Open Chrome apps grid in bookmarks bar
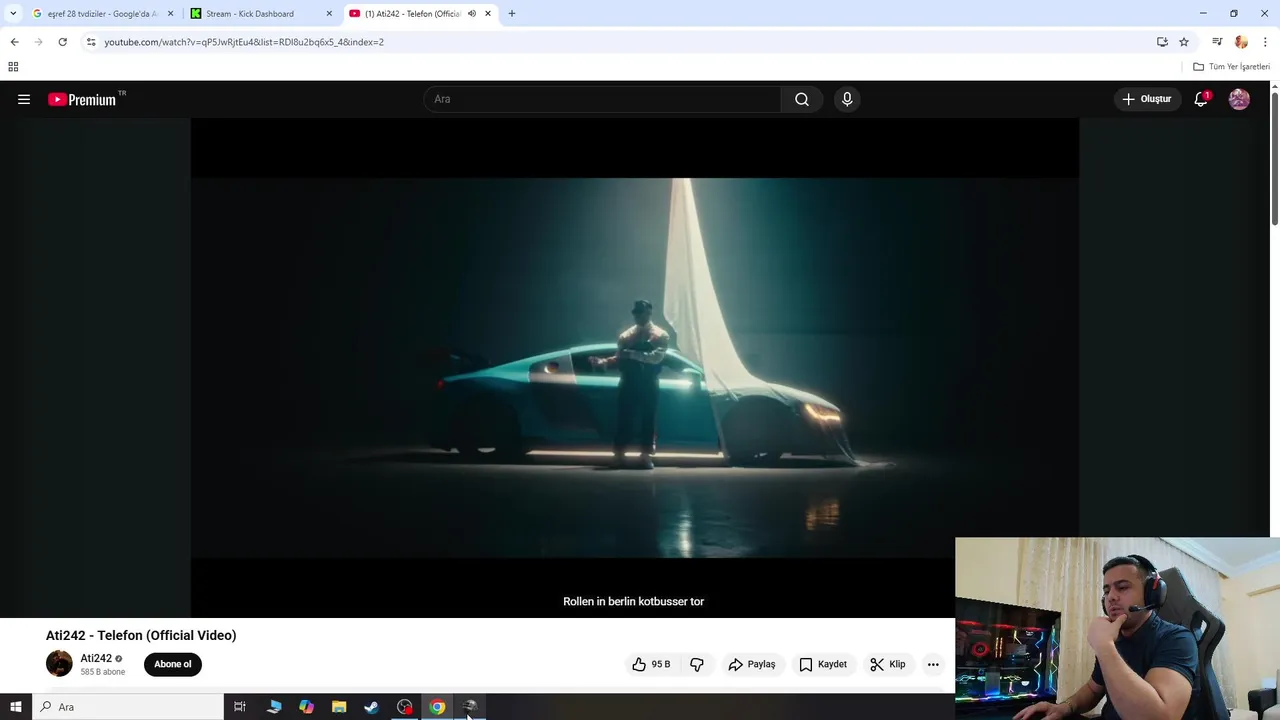This screenshot has width=1280, height=720. click(x=13, y=67)
